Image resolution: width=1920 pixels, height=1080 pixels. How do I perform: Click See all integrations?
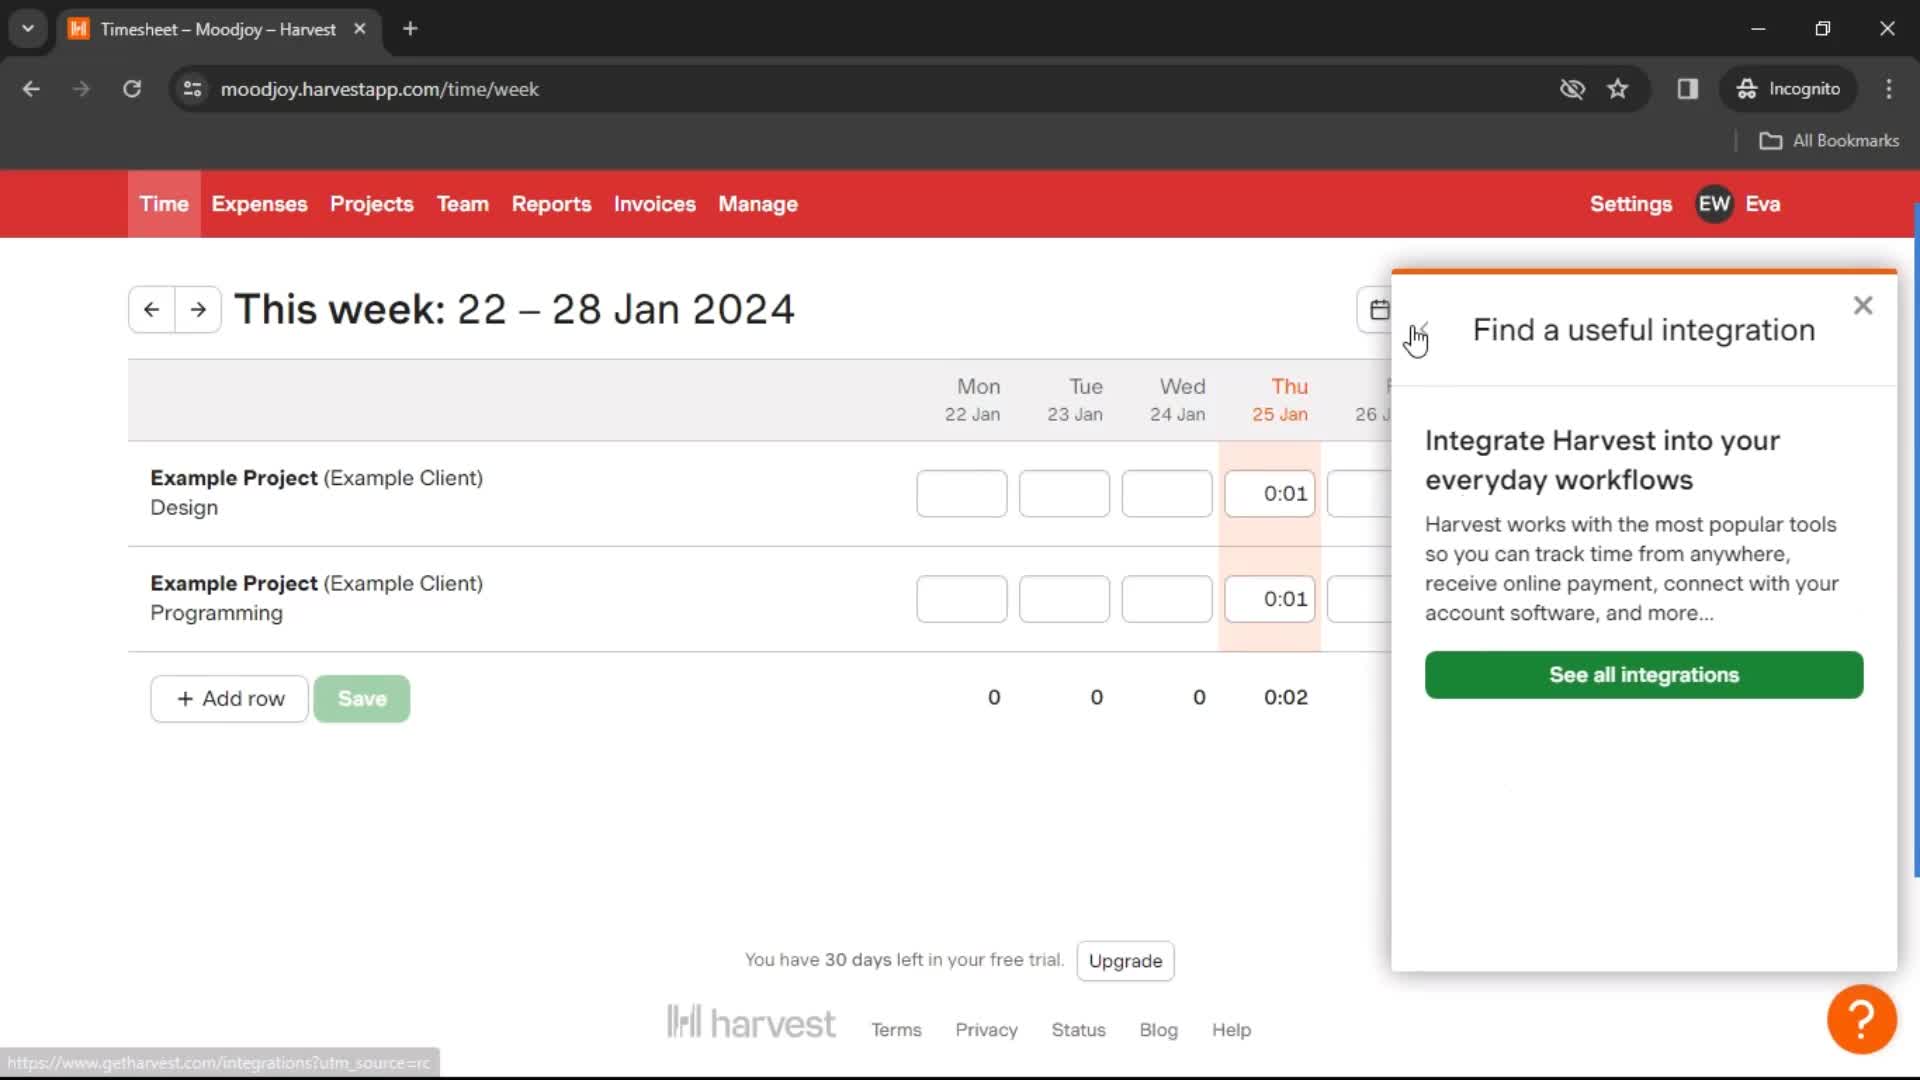coord(1644,675)
